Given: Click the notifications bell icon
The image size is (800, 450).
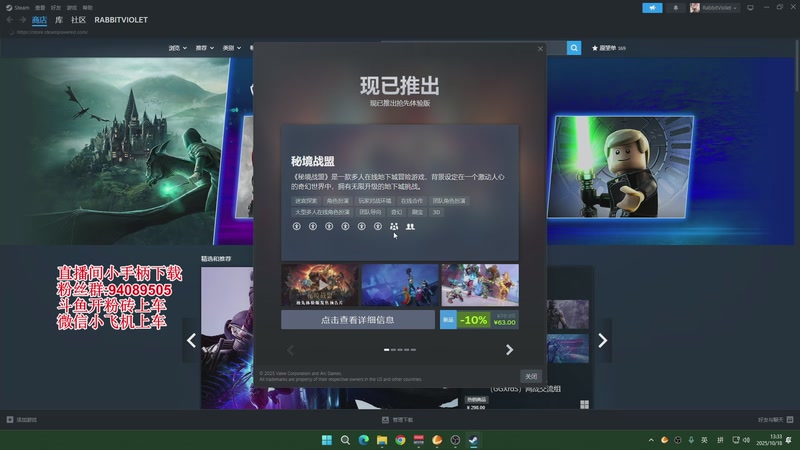Looking at the screenshot, I should 676,8.
